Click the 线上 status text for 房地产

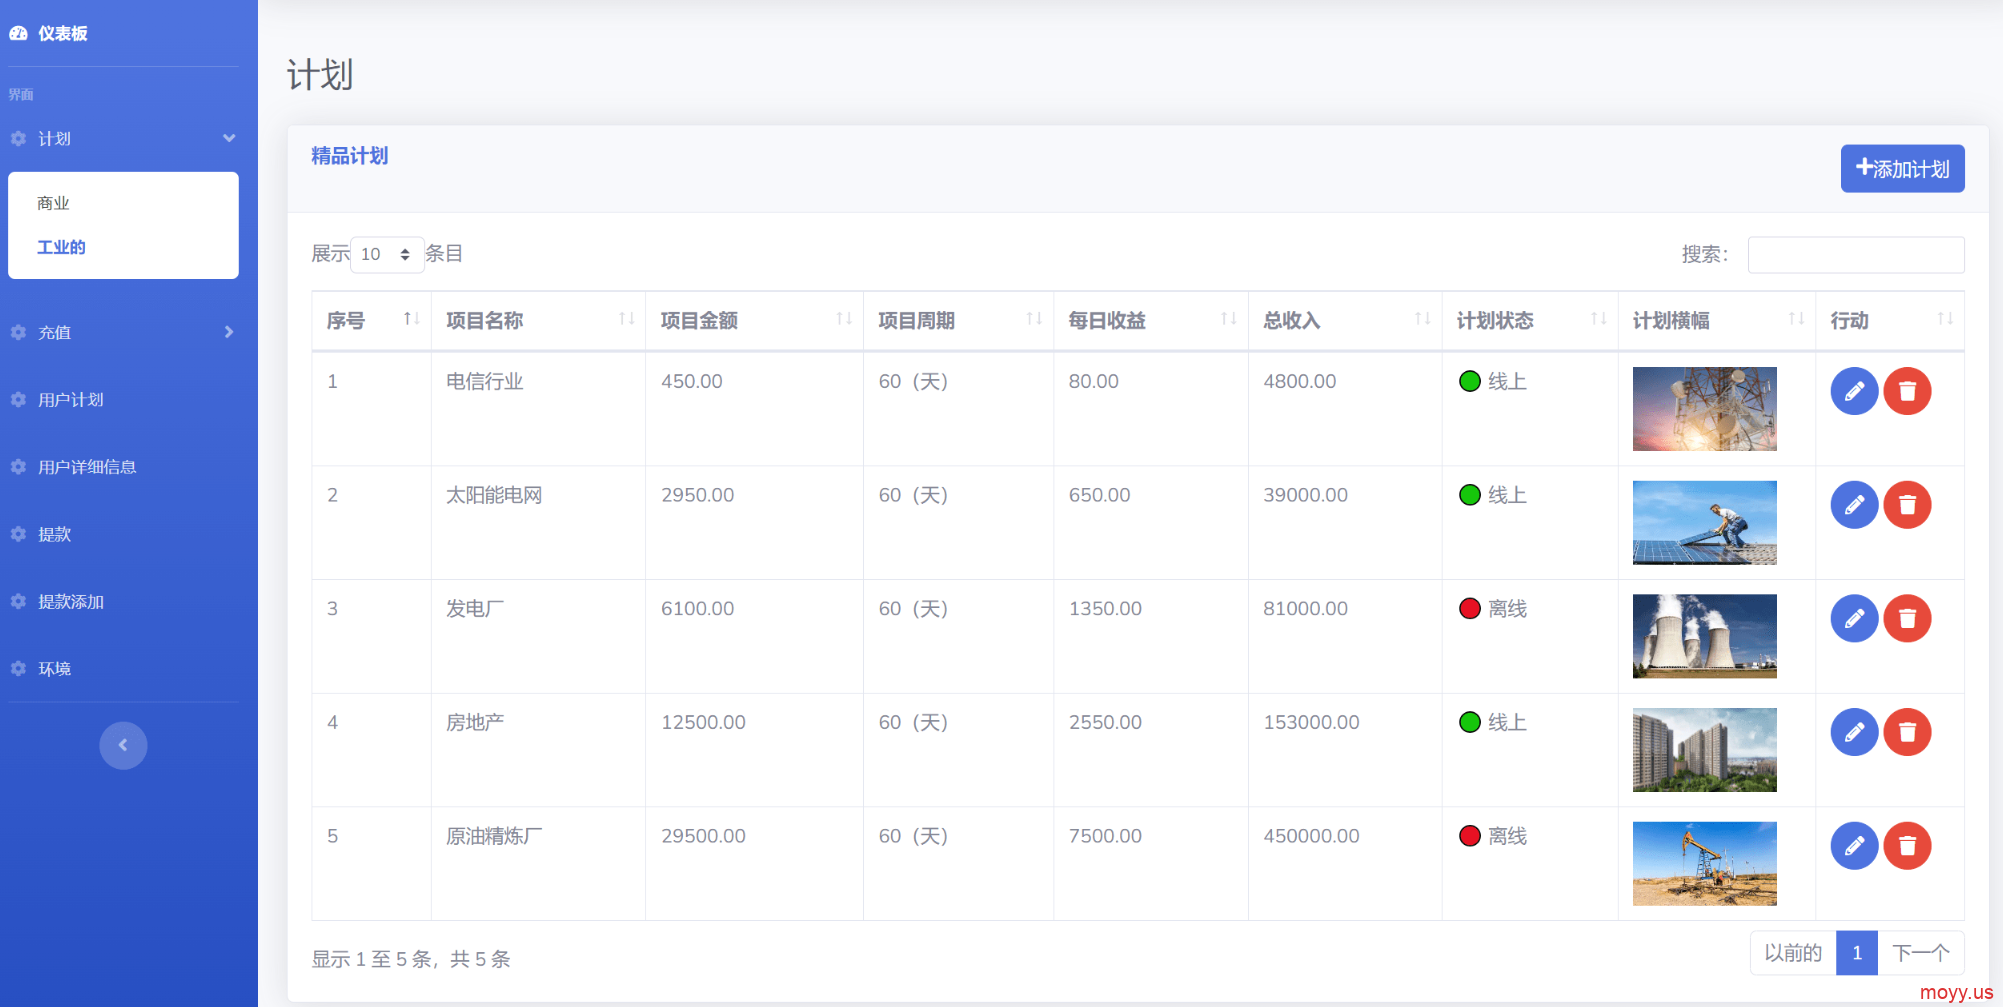(1507, 722)
